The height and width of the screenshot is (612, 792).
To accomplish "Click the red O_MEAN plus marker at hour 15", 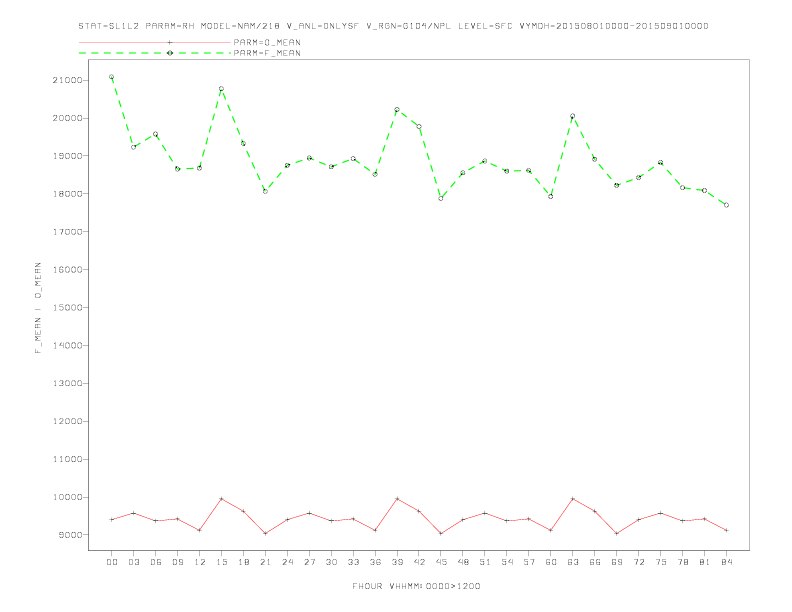I will click(221, 499).
